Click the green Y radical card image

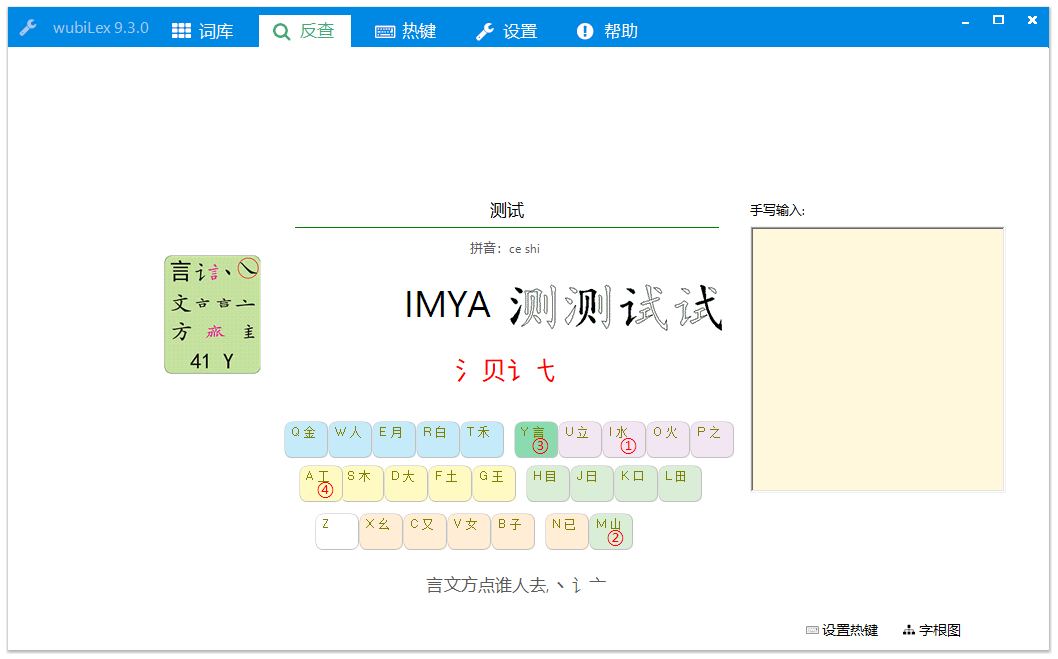(x=212, y=314)
